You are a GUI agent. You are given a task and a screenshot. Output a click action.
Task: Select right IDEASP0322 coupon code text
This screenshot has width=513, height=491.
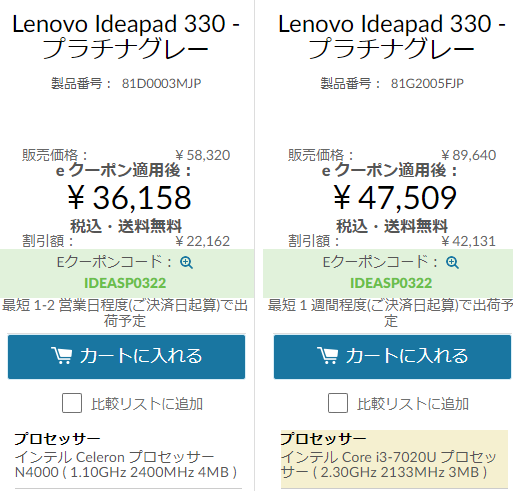pos(391,283)
